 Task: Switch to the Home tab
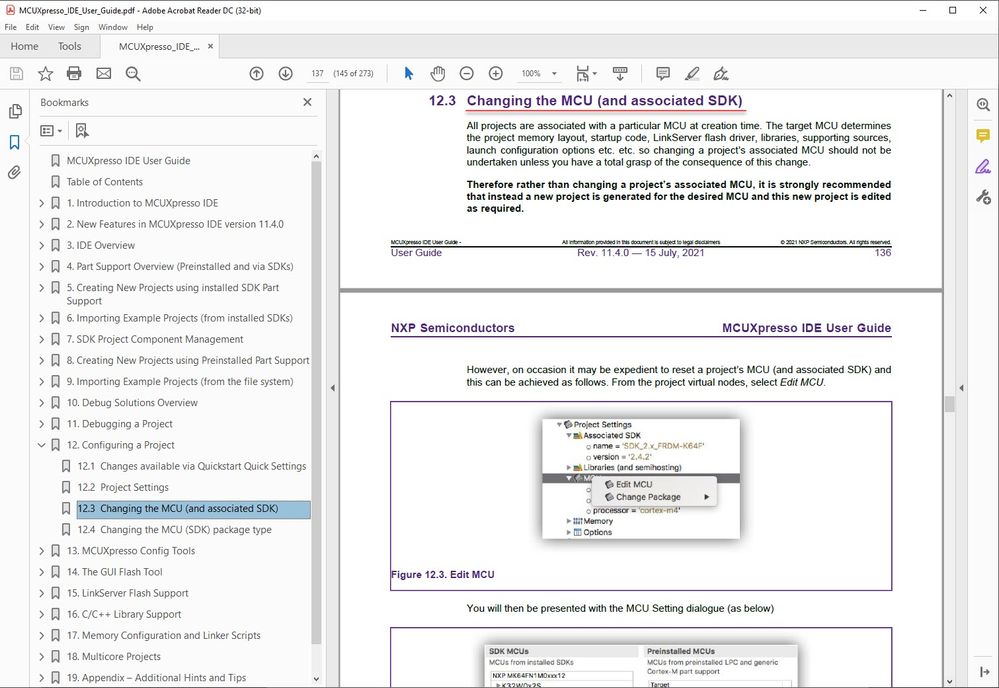point(24,46)
